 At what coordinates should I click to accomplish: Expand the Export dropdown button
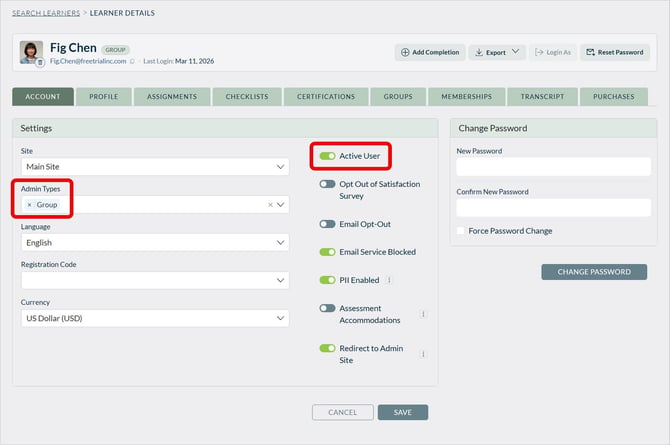point(497,52)
